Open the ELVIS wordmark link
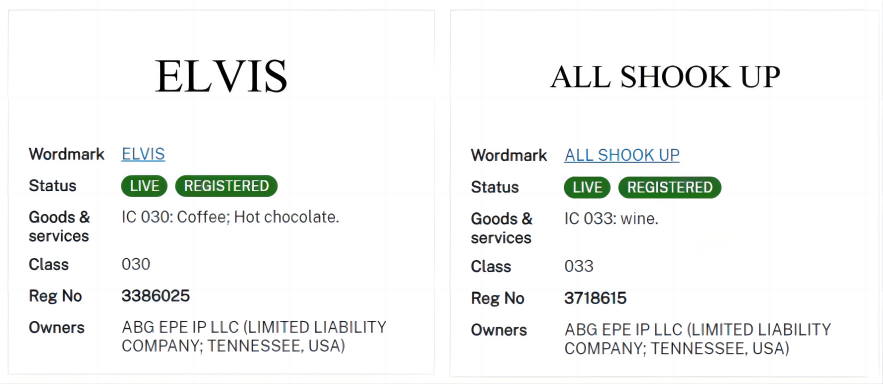 click(143, 154)
